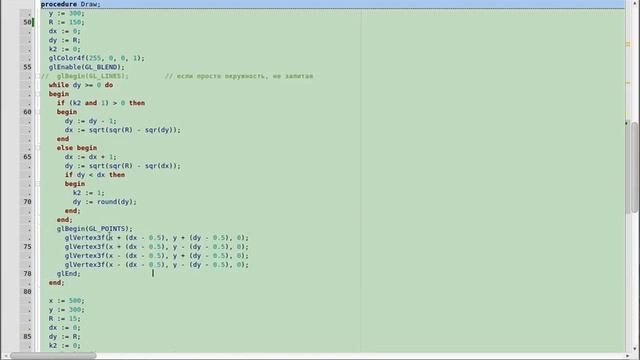Click the 'R := 15;' line
This screenshot has width=640, height=360.
64,318
